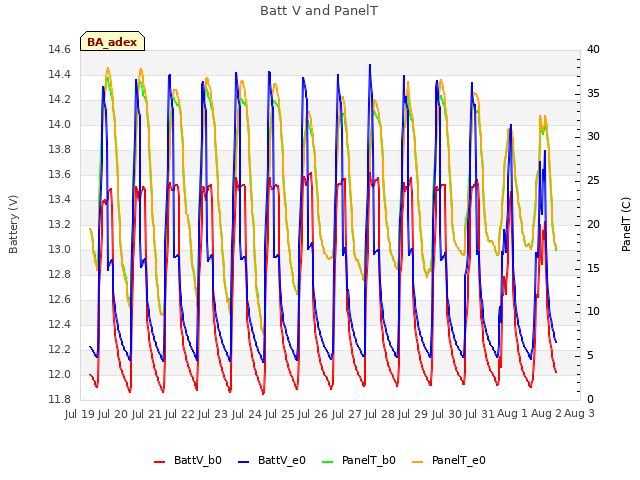Click the 5 tick on PanelT axis

pyautogui.click(x=590, y=356)
